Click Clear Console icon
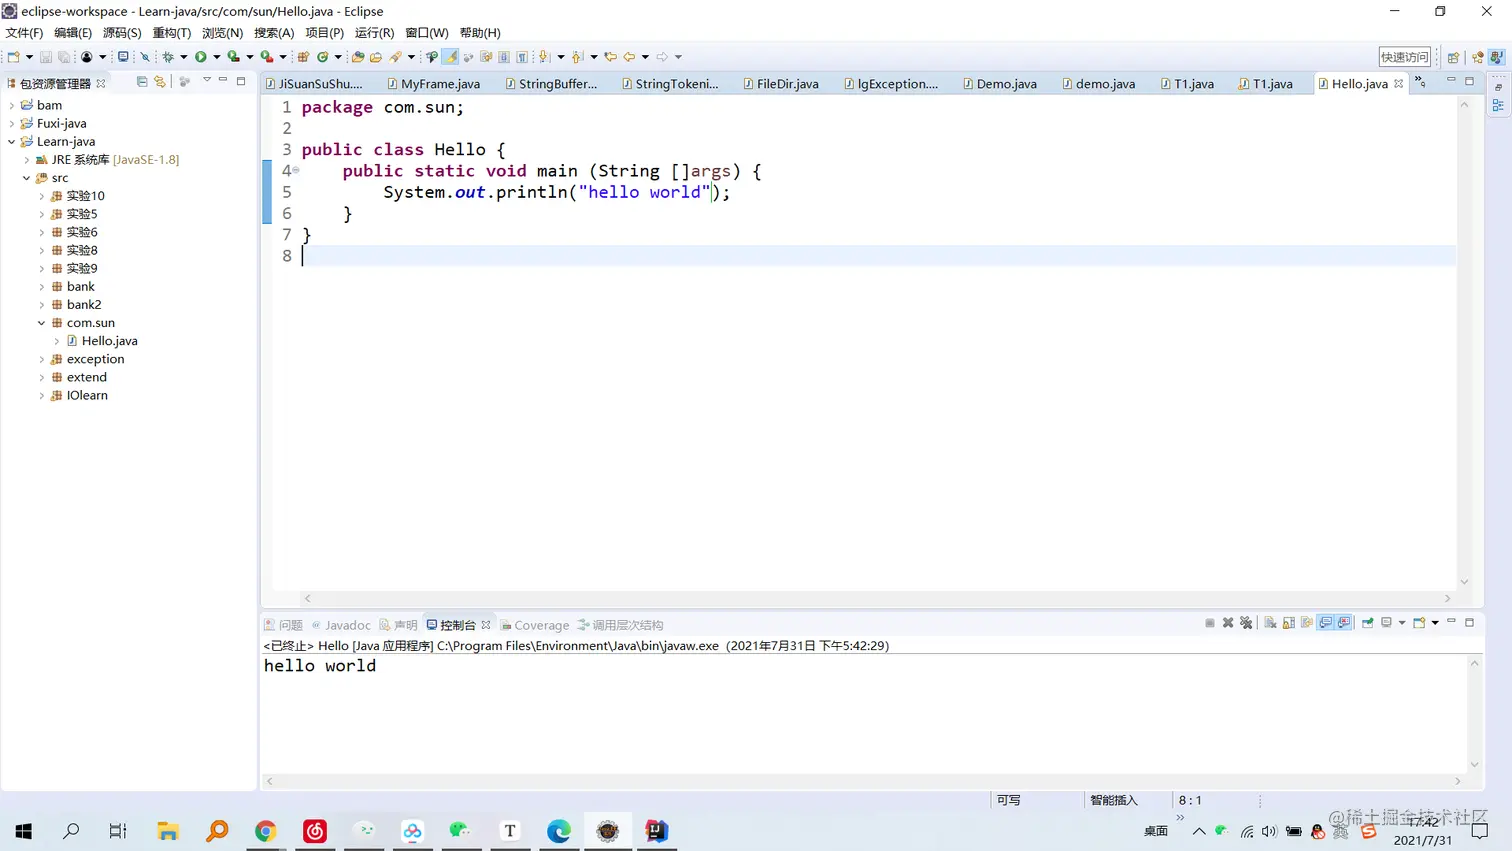Viewport: 1512px width, 851px height. coord(1270,623)
